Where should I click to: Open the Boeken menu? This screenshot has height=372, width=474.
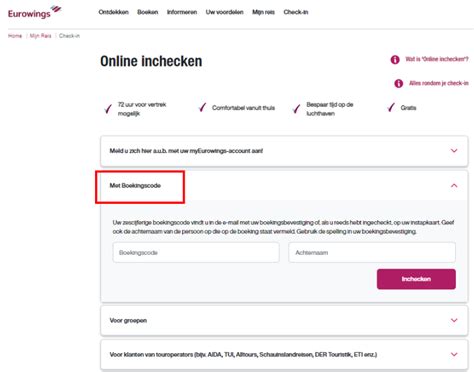tap(147, 12)
